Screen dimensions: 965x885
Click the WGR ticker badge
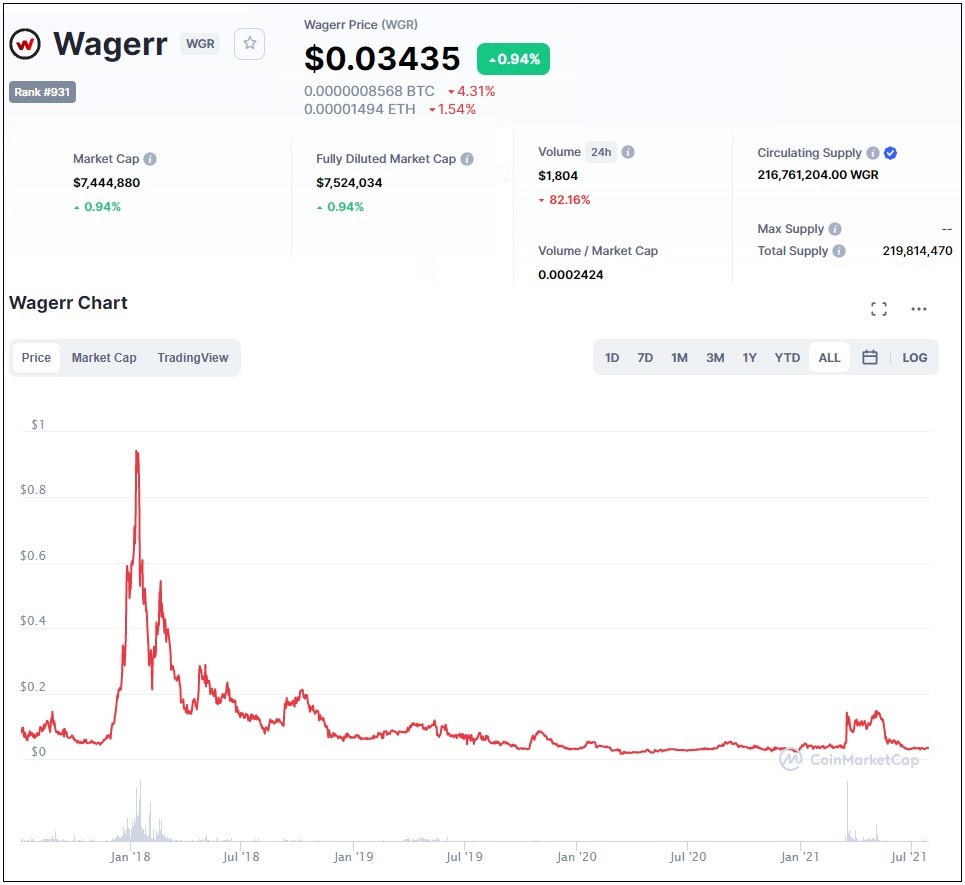200,44
